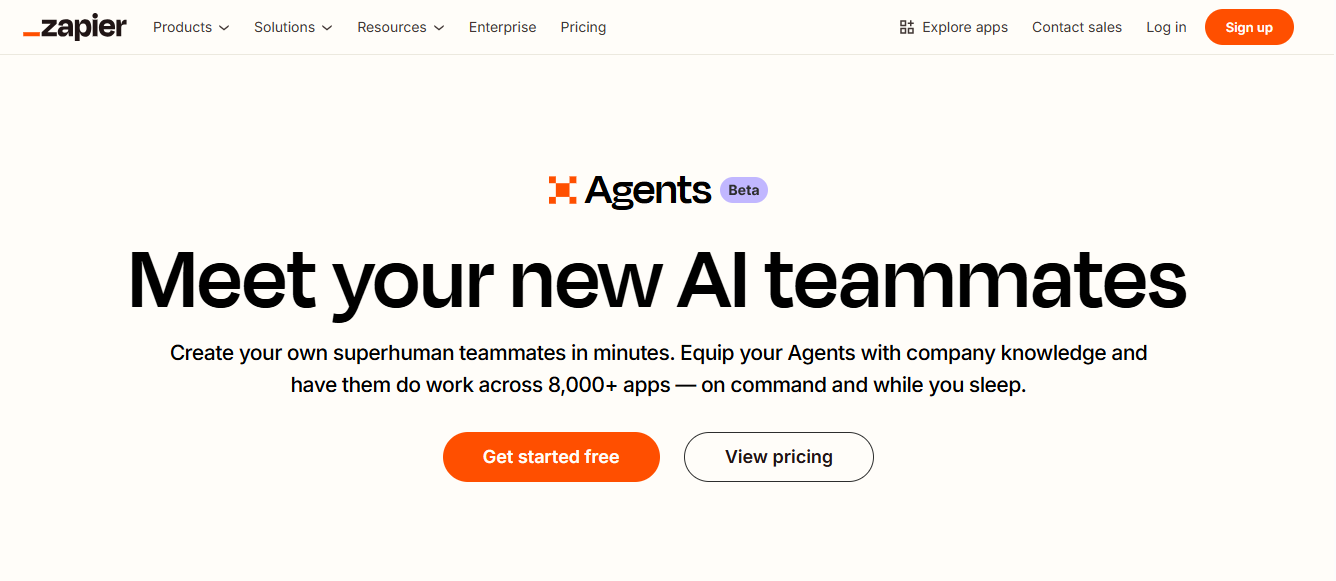Select the Explore apps text link

click(x=965, y=27)
